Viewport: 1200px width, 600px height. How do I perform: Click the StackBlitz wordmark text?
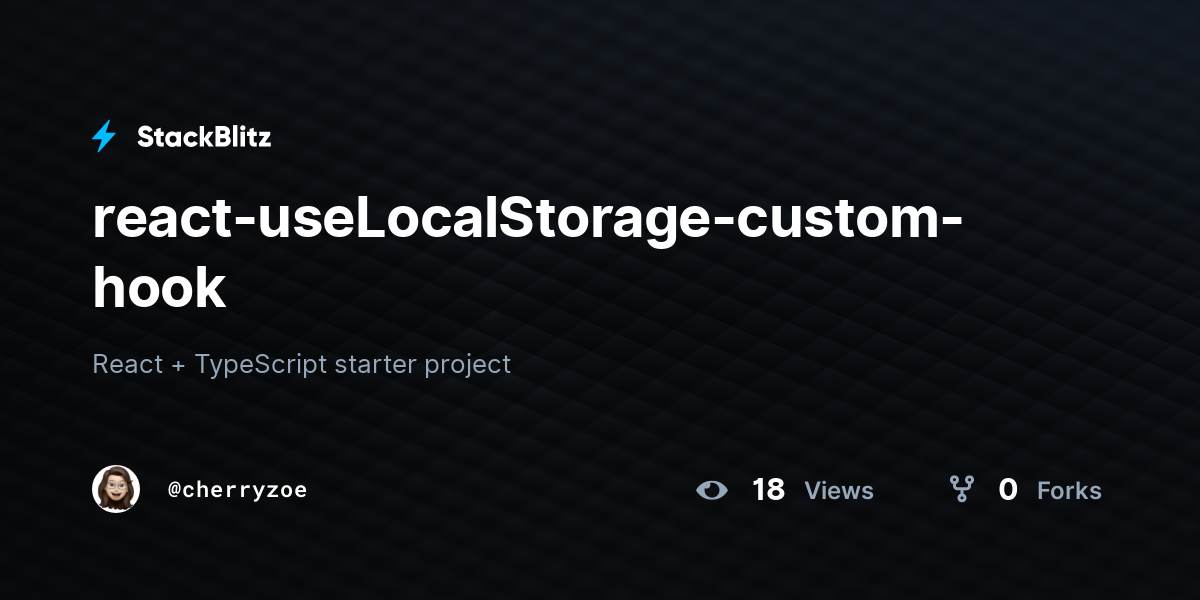point(204,137)
